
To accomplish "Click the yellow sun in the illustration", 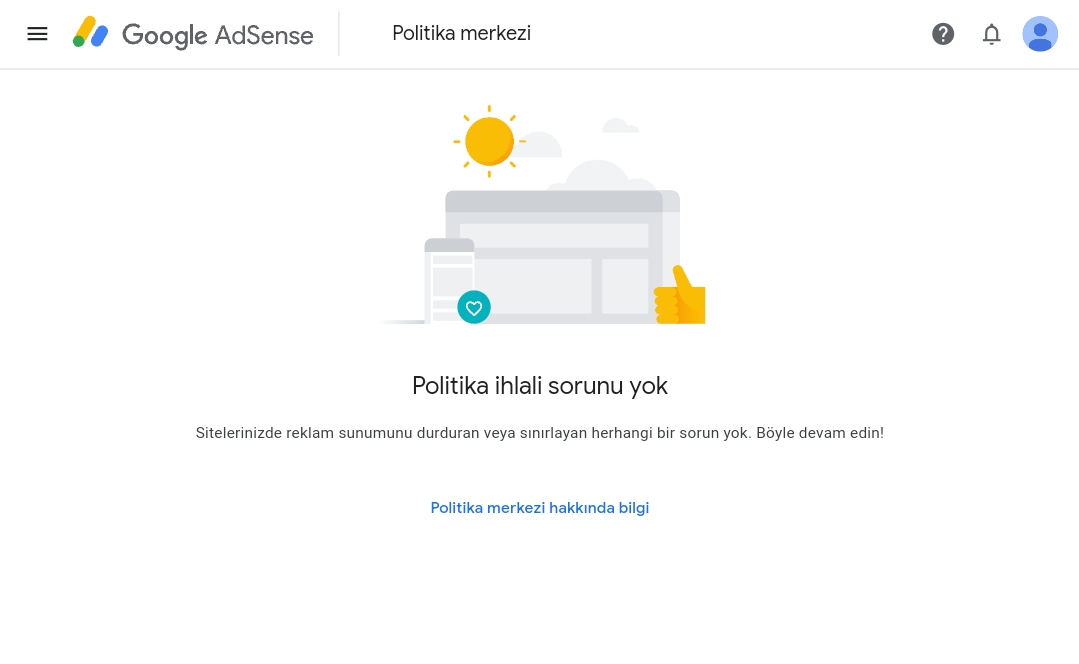I will pos(489,141).
